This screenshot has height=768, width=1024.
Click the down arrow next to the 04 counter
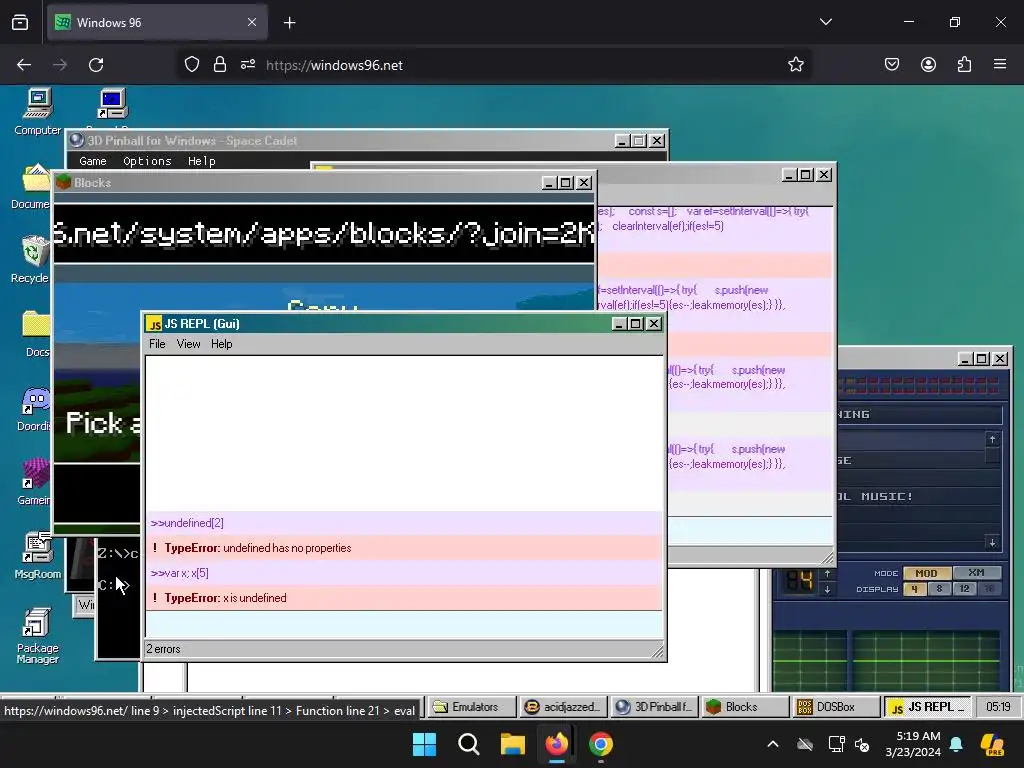coord(827,589)
